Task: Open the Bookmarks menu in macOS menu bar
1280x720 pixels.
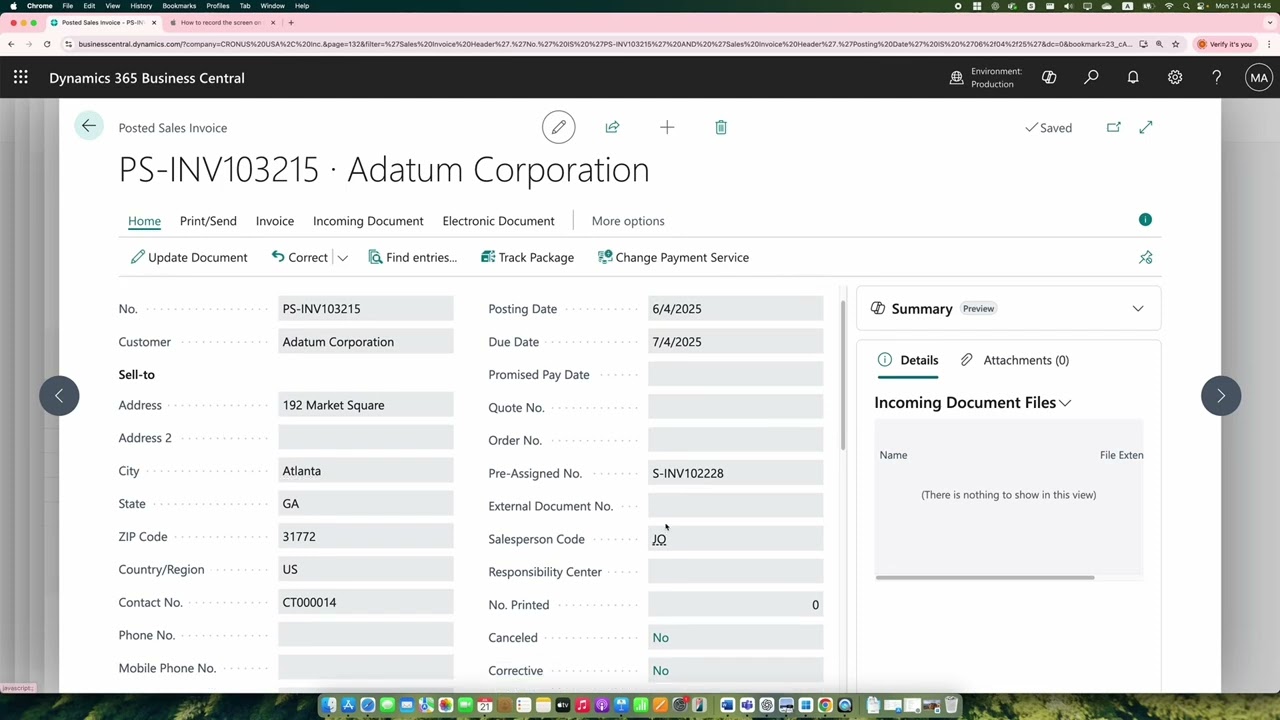Action: pos(179,6)
